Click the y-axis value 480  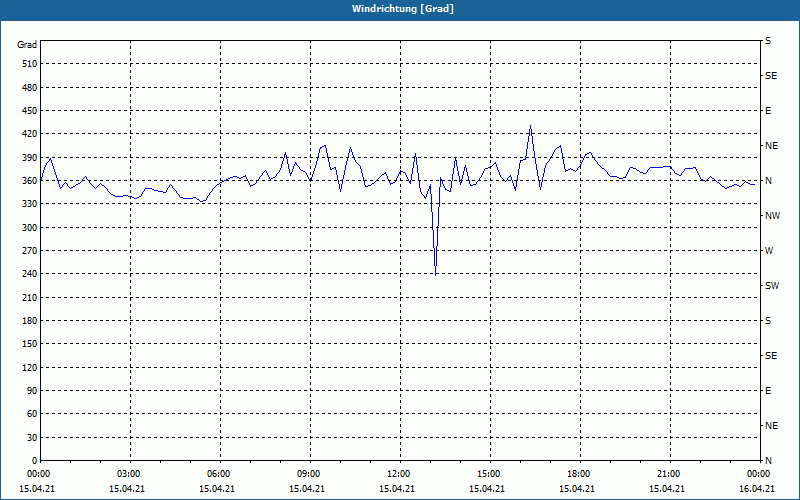(30, 88)
